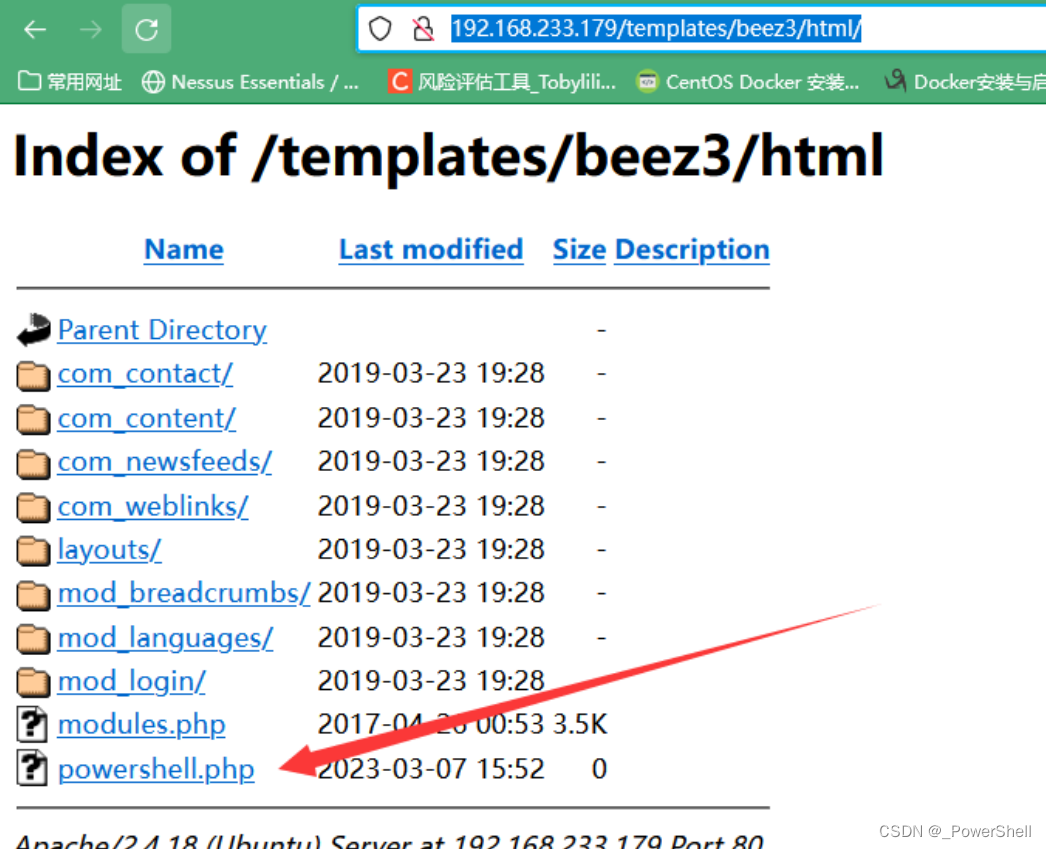Open the layouts/ folder link
The width and height of the screenshot is (1046, 849).
click(x=109, y=550)
